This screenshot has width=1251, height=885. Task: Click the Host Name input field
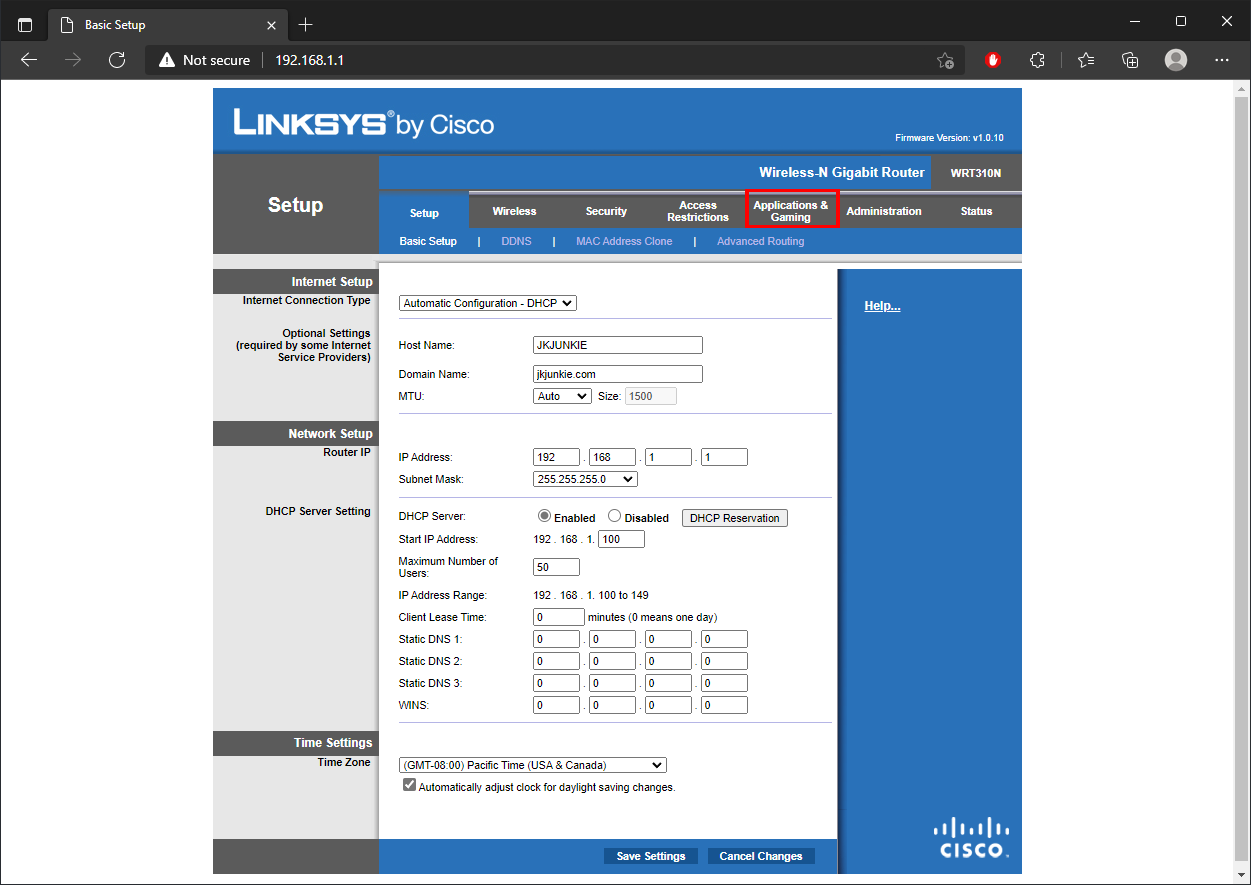click(x=618, y=345)
